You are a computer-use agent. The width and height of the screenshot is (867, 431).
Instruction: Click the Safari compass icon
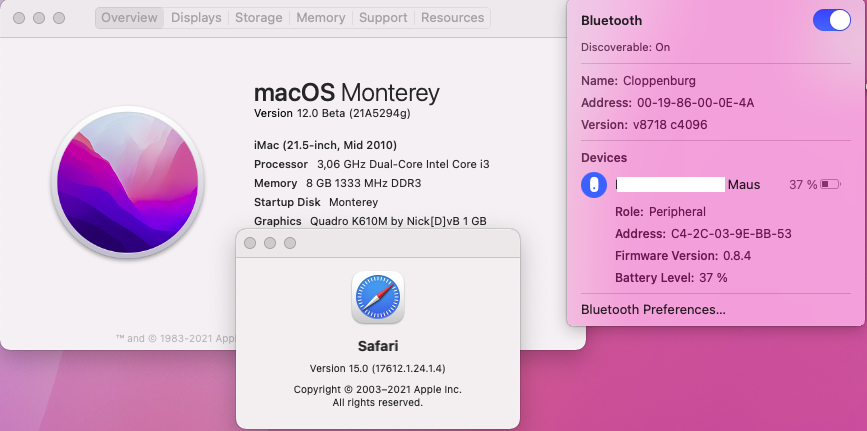tap(378, 297)
